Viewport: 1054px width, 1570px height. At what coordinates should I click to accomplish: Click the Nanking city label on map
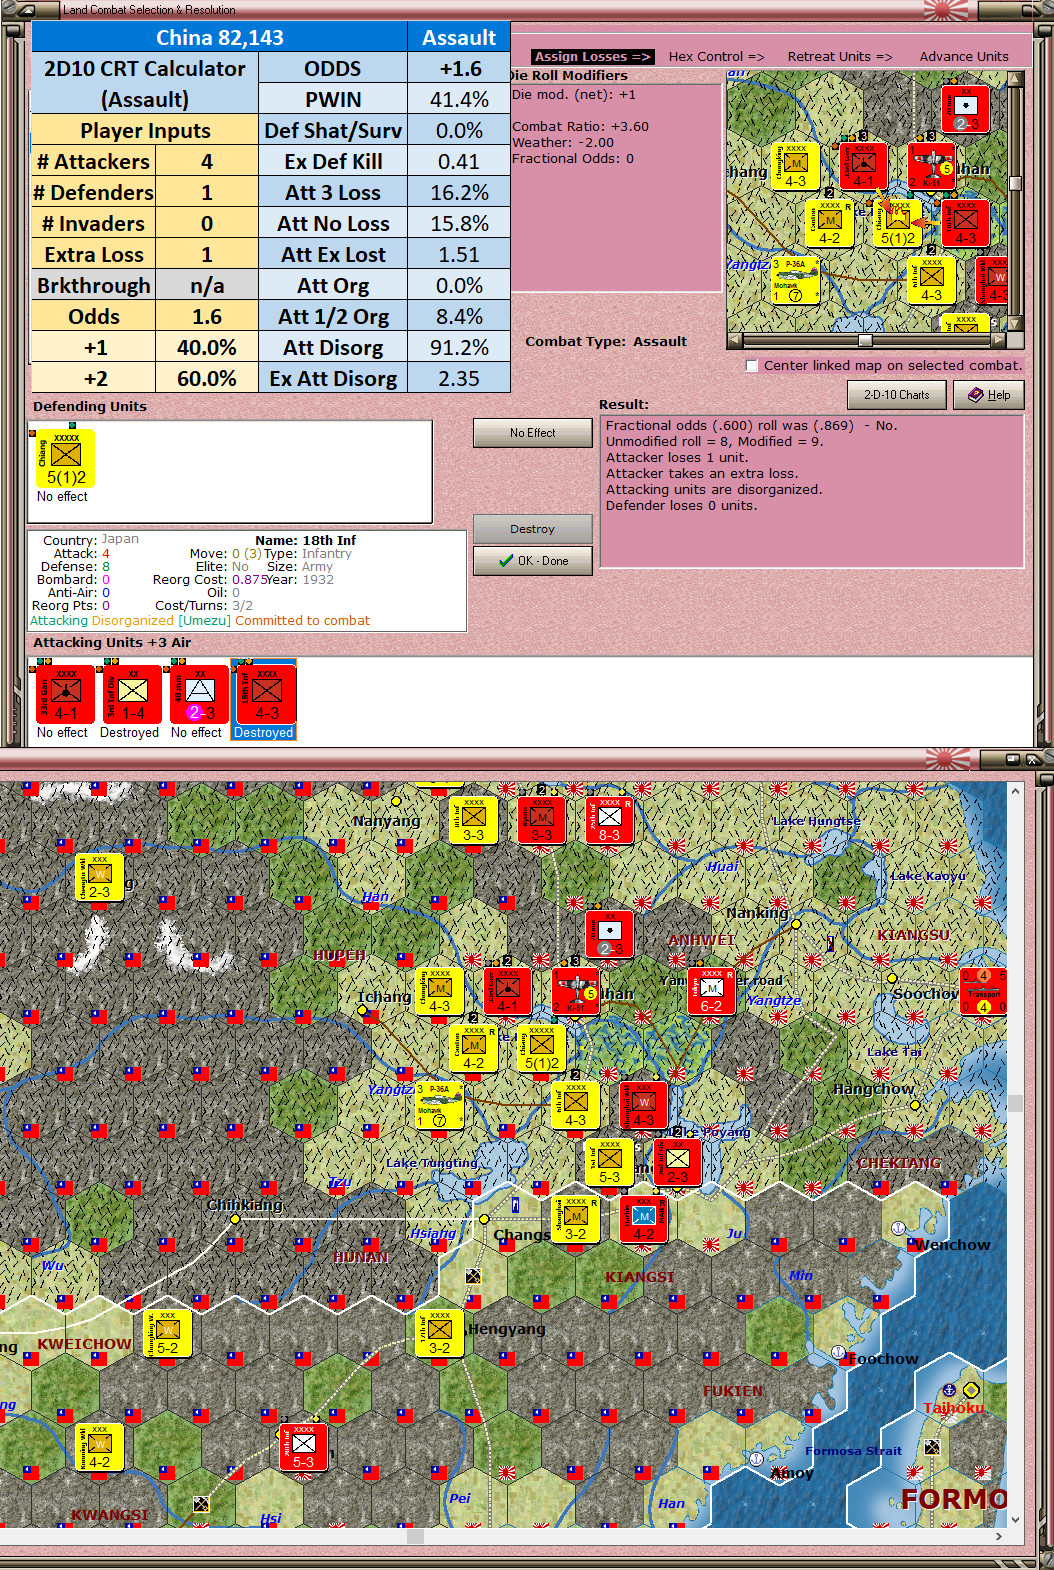coord(757,913)
